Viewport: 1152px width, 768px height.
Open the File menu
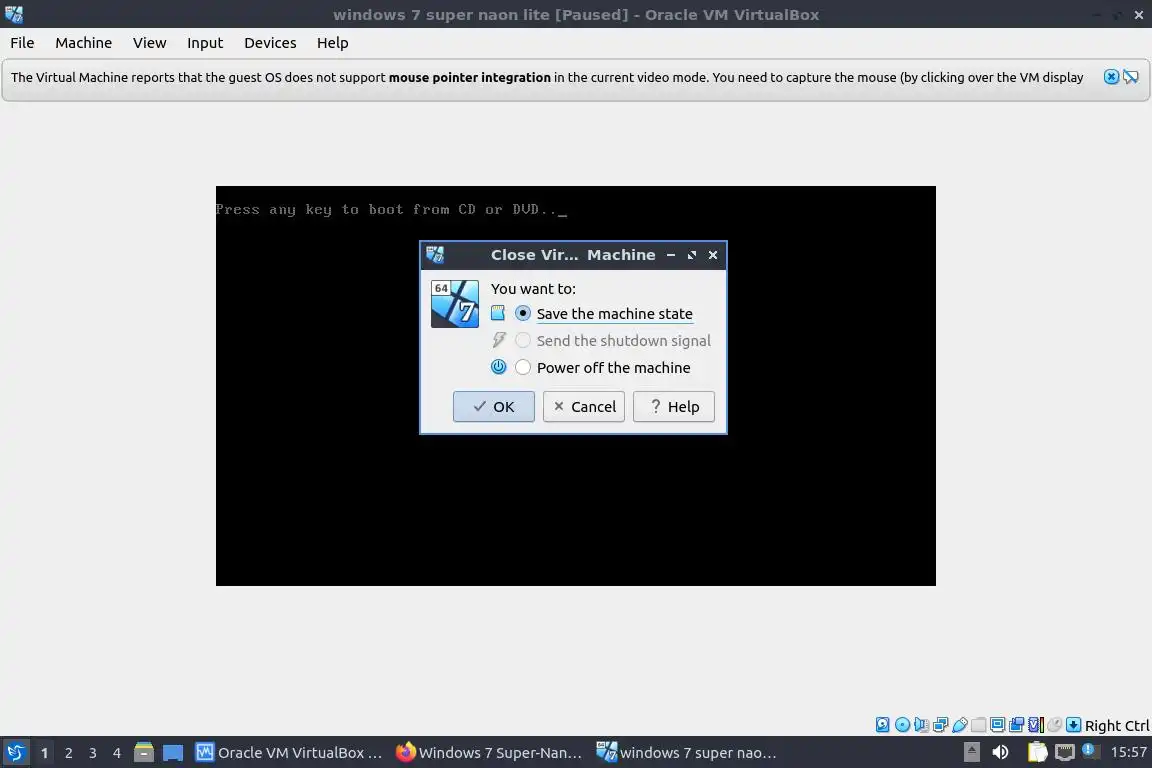(22, 43)
